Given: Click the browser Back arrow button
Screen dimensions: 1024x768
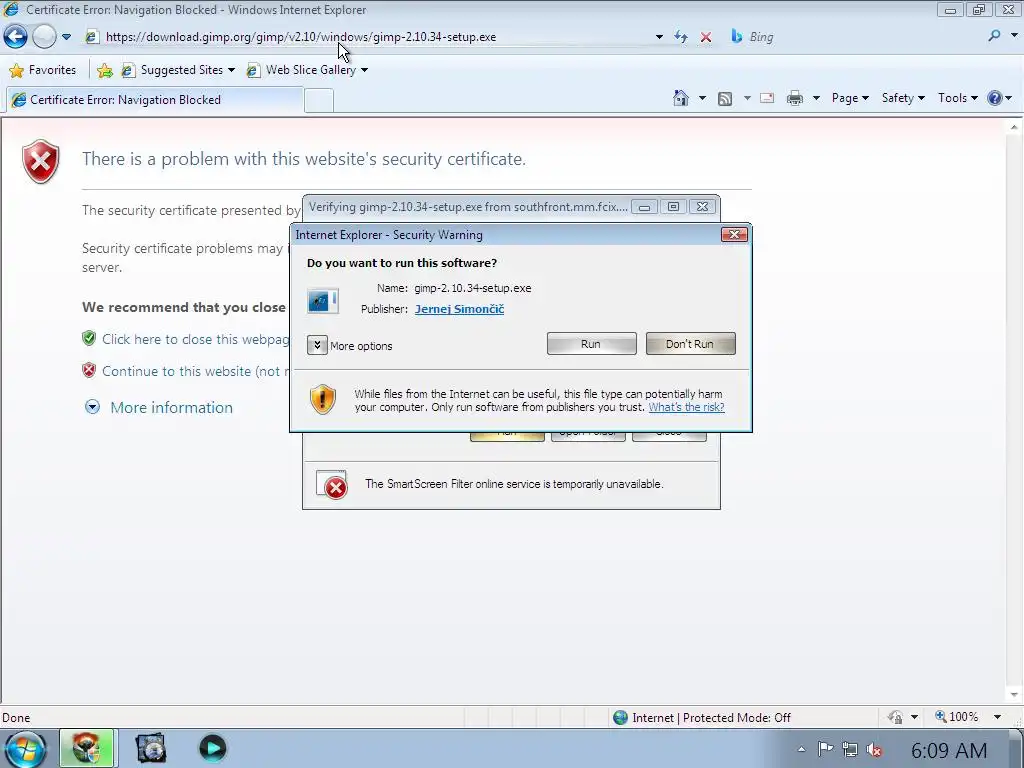Looking at the screenshot, I should tap(16, 37).
